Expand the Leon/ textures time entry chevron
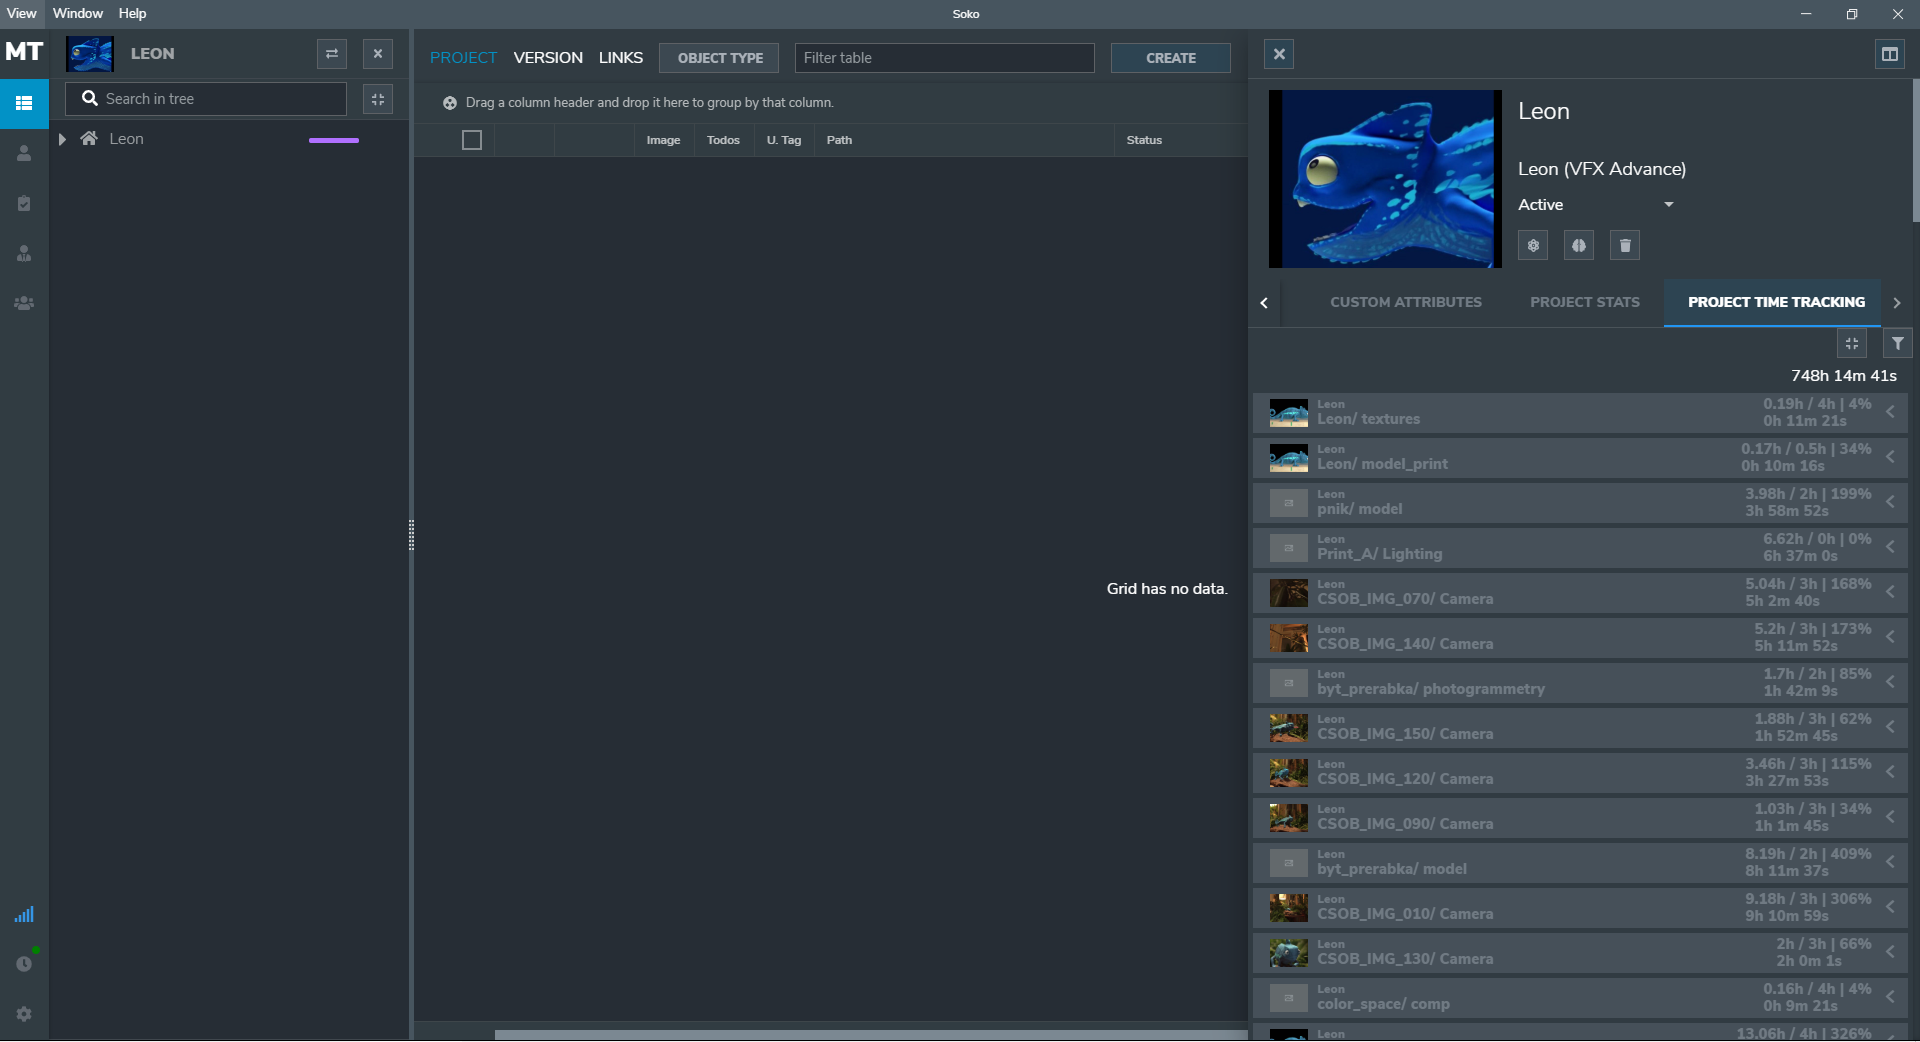1920x1042 pixels. [x=1890, y=412]
